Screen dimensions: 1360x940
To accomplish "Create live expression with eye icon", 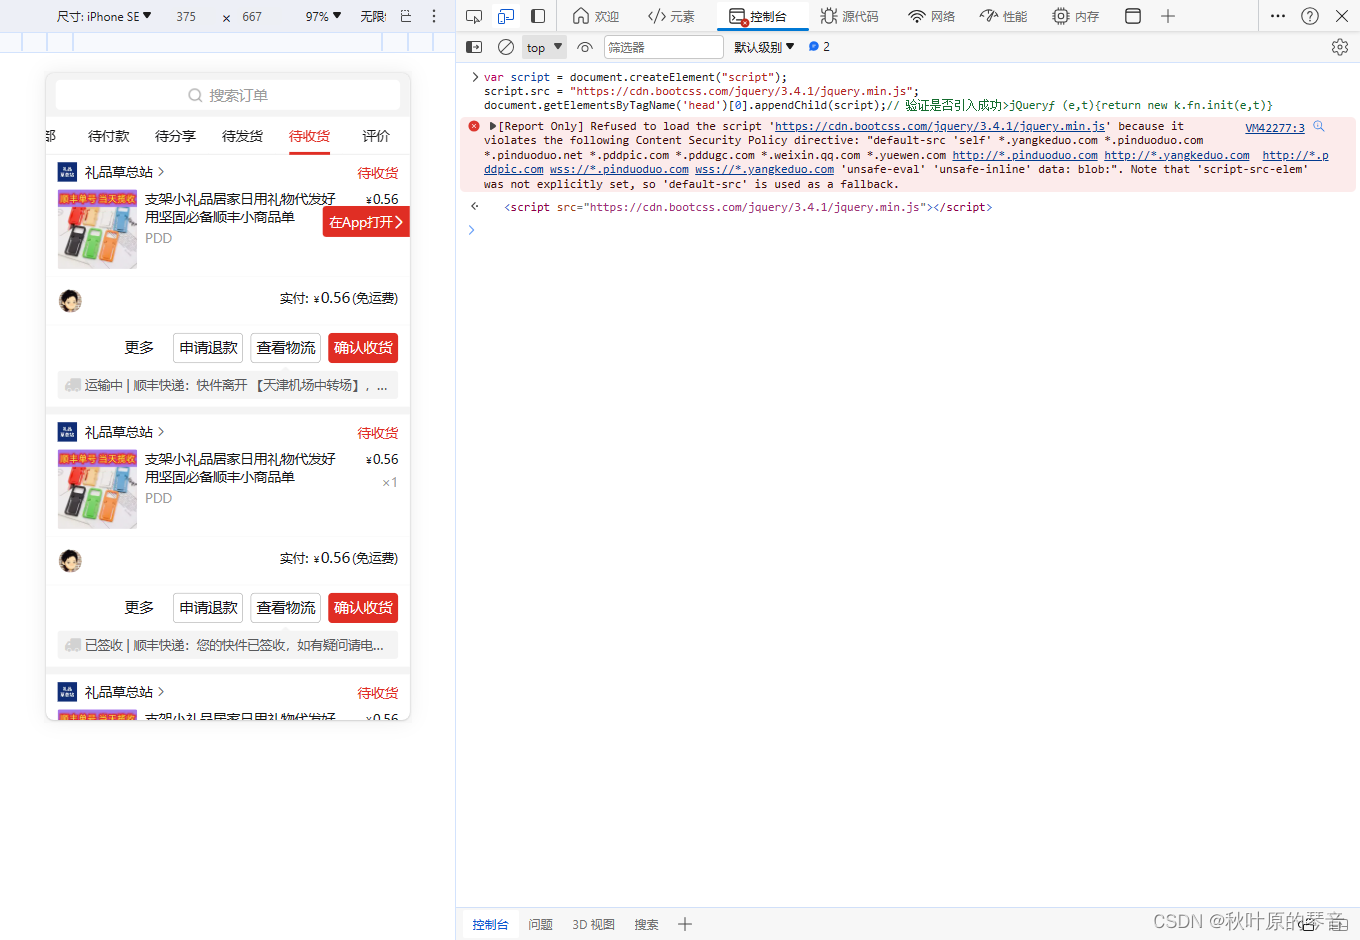I will [x=585, y=47].
